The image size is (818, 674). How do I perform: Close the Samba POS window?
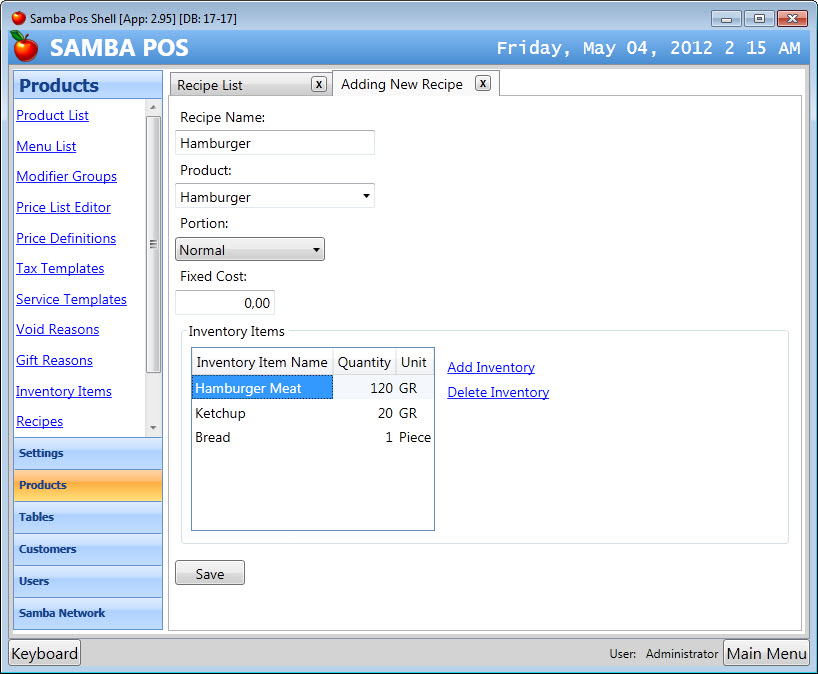(x=792, y=19)
